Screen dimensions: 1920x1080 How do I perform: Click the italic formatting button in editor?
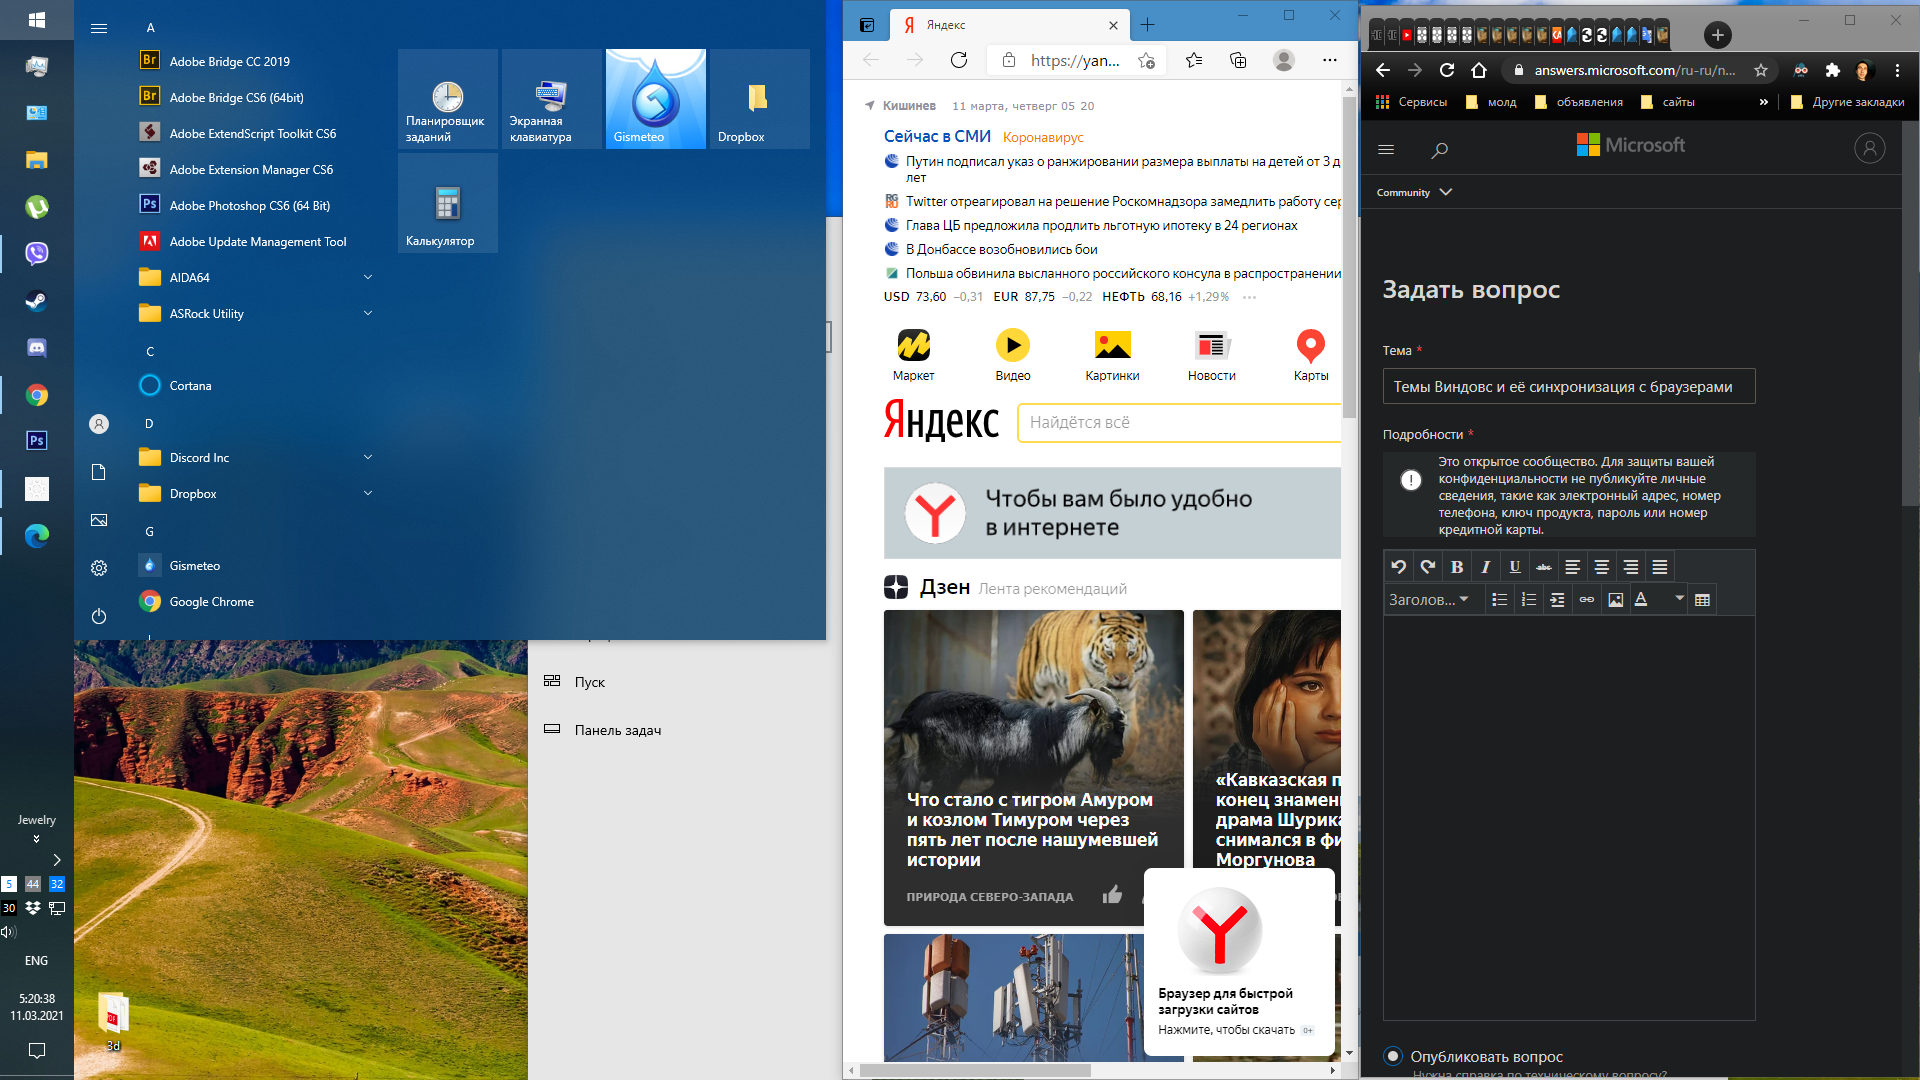[1485, 566]
